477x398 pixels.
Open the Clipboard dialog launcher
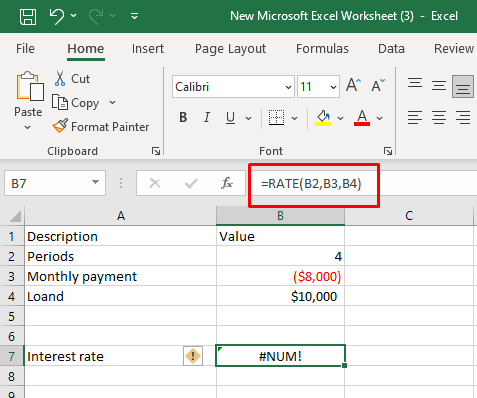(x=156, y=151)
